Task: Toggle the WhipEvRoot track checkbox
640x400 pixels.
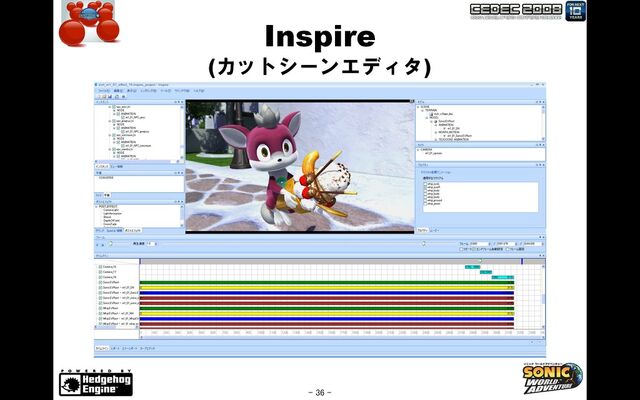Action: point(100,308)
